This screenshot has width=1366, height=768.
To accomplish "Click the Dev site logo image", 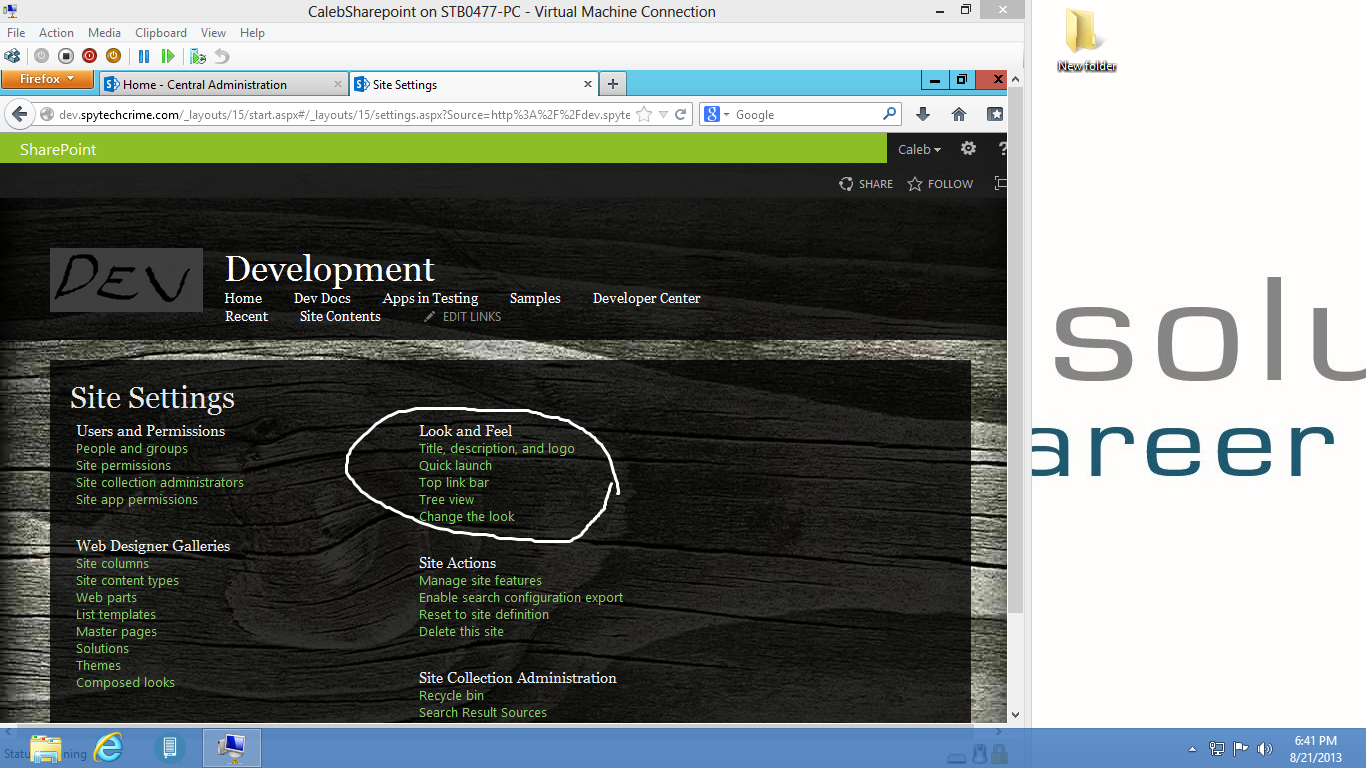I will click(x=126, y=280).
